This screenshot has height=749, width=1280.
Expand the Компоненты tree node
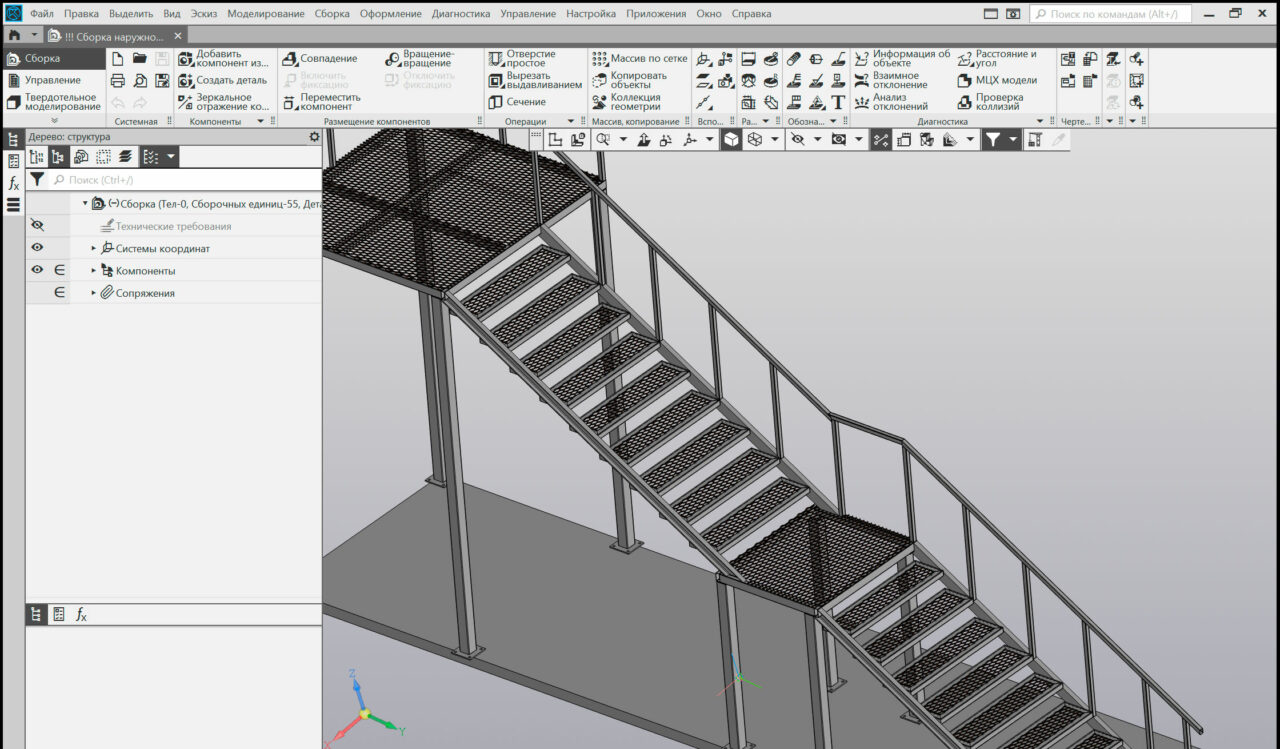pos(94,271)
